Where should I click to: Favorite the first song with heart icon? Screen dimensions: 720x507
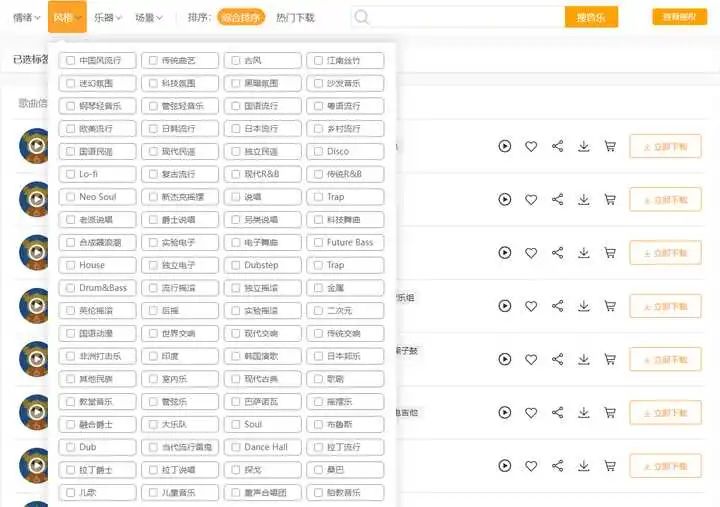(531, 146)
